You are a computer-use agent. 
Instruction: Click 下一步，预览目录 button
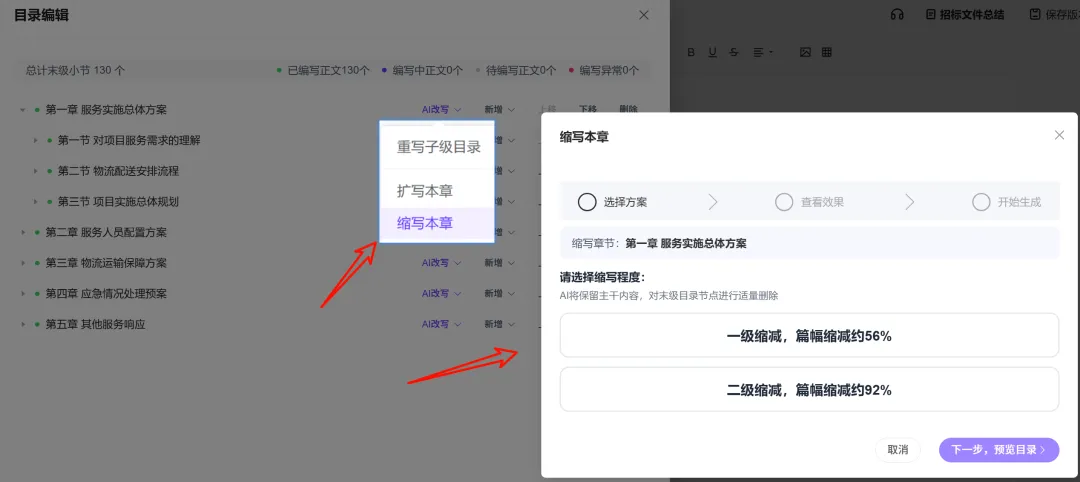[999, 450]
